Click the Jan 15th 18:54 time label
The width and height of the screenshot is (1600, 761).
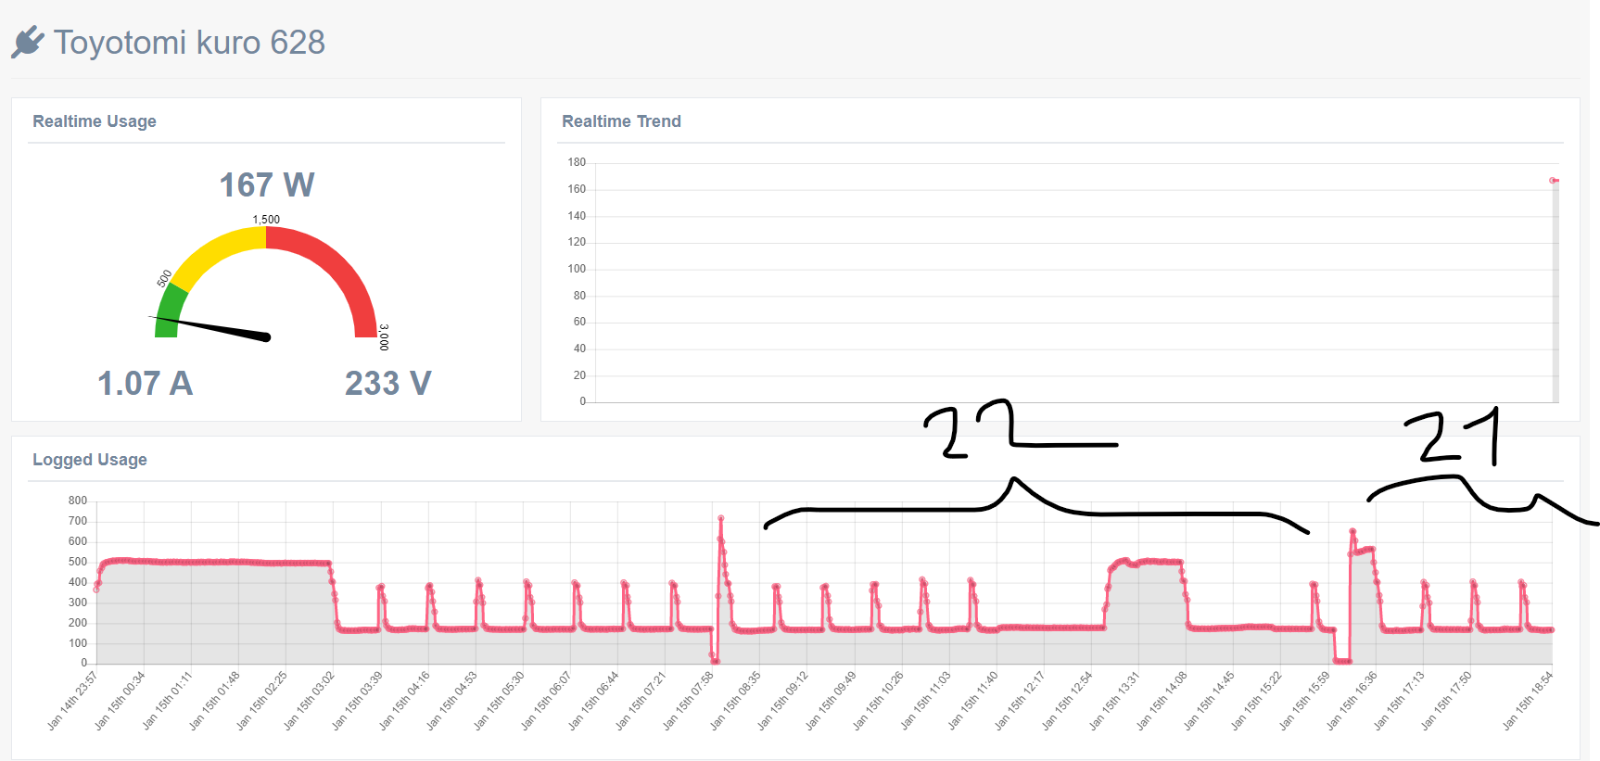[1527, 701]
